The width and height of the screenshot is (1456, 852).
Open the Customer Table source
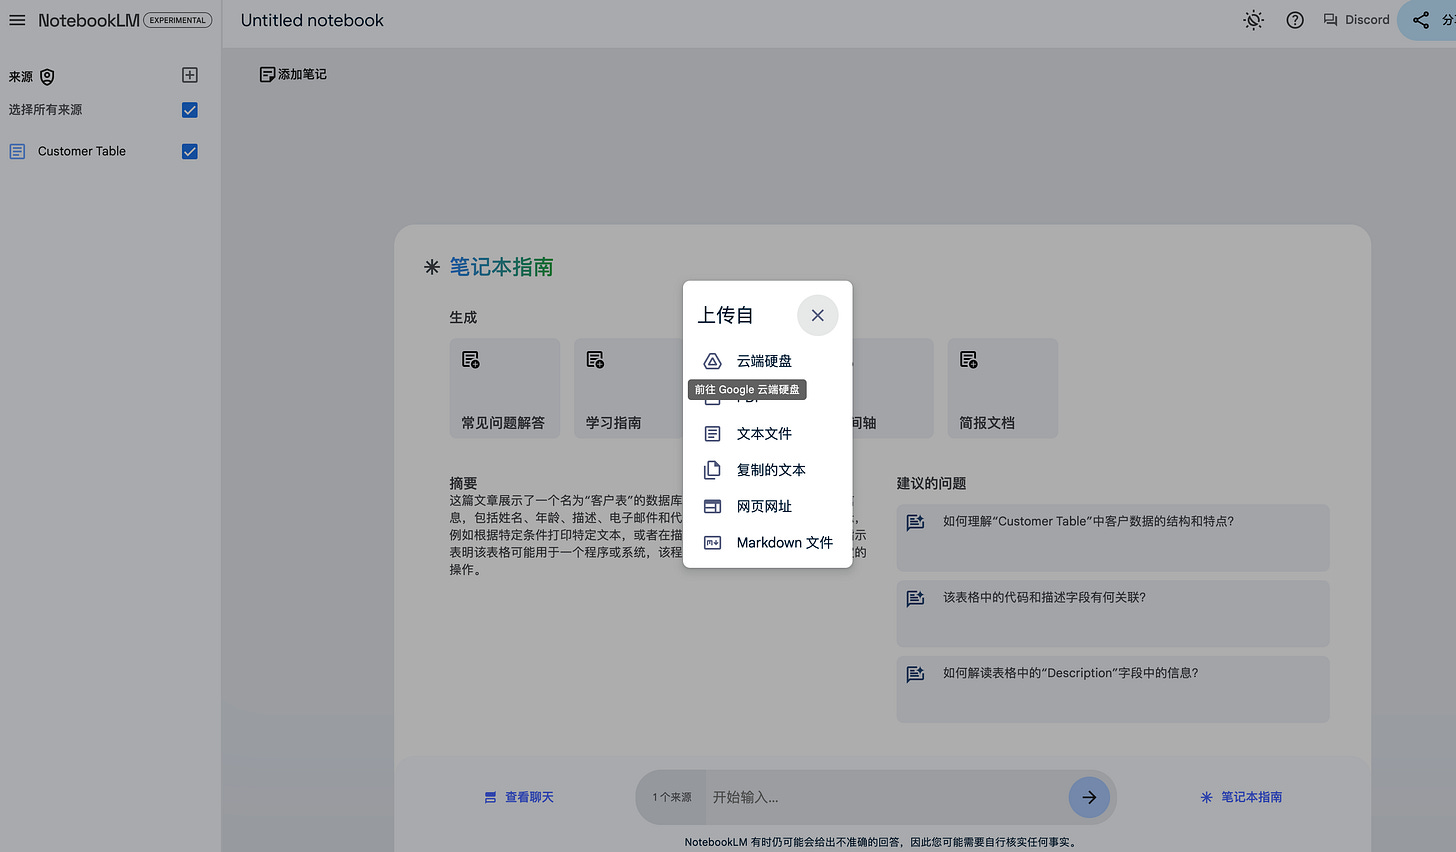coord(82,151)
